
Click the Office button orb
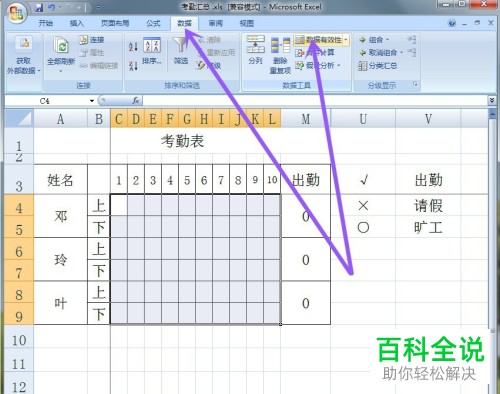[x=17, y=13]
